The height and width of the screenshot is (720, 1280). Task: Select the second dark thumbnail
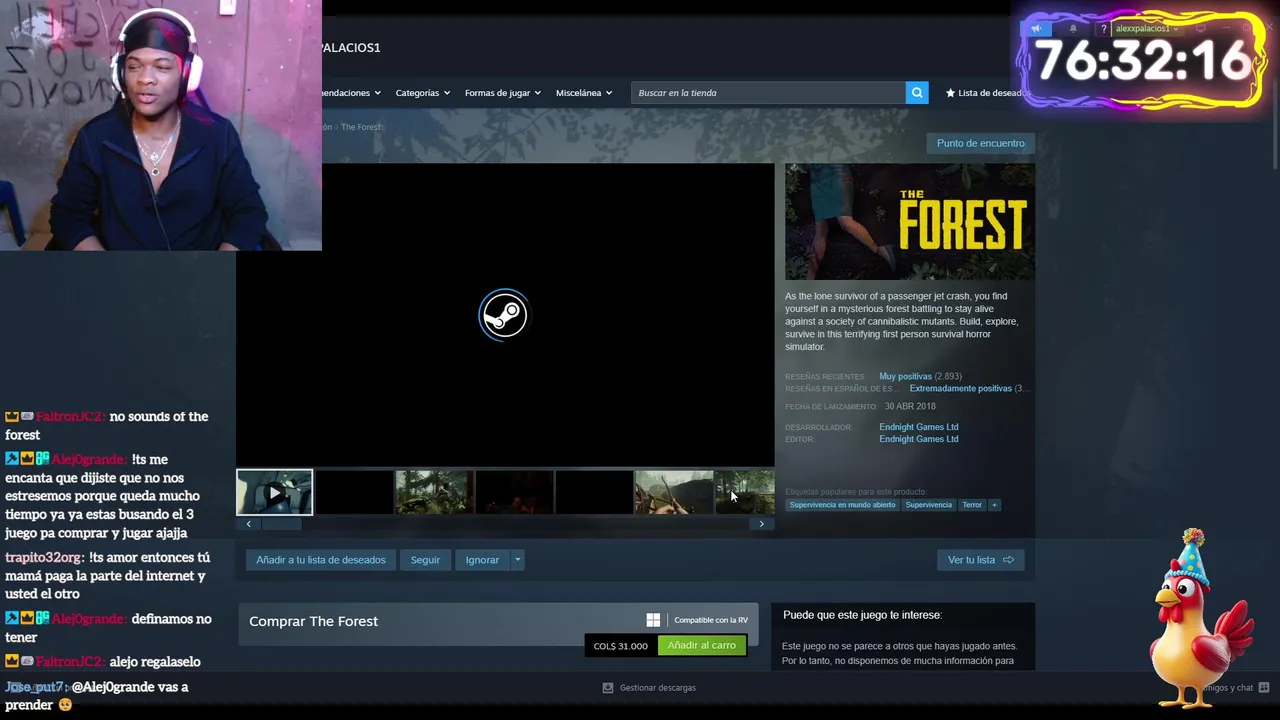(x=594, y=492)
